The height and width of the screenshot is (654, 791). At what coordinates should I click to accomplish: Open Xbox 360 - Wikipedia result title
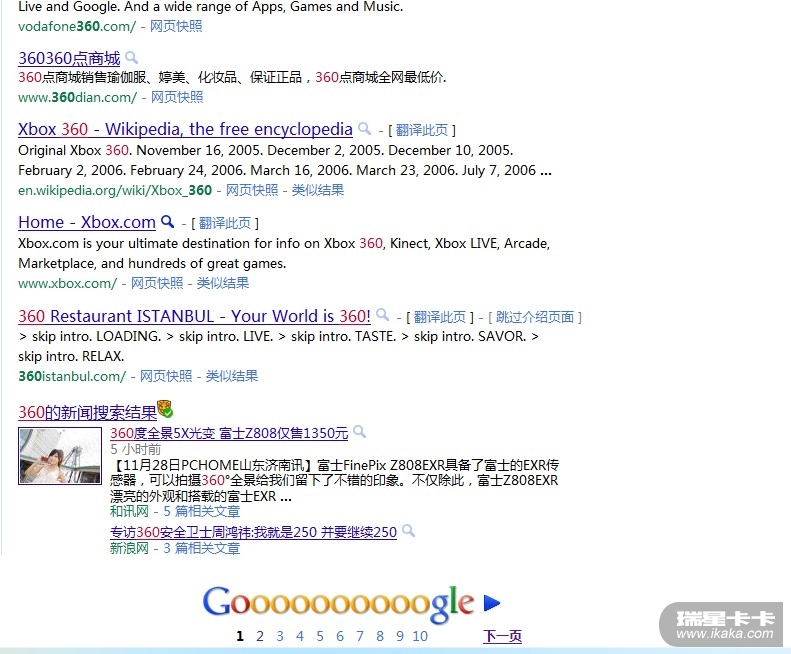185,130
